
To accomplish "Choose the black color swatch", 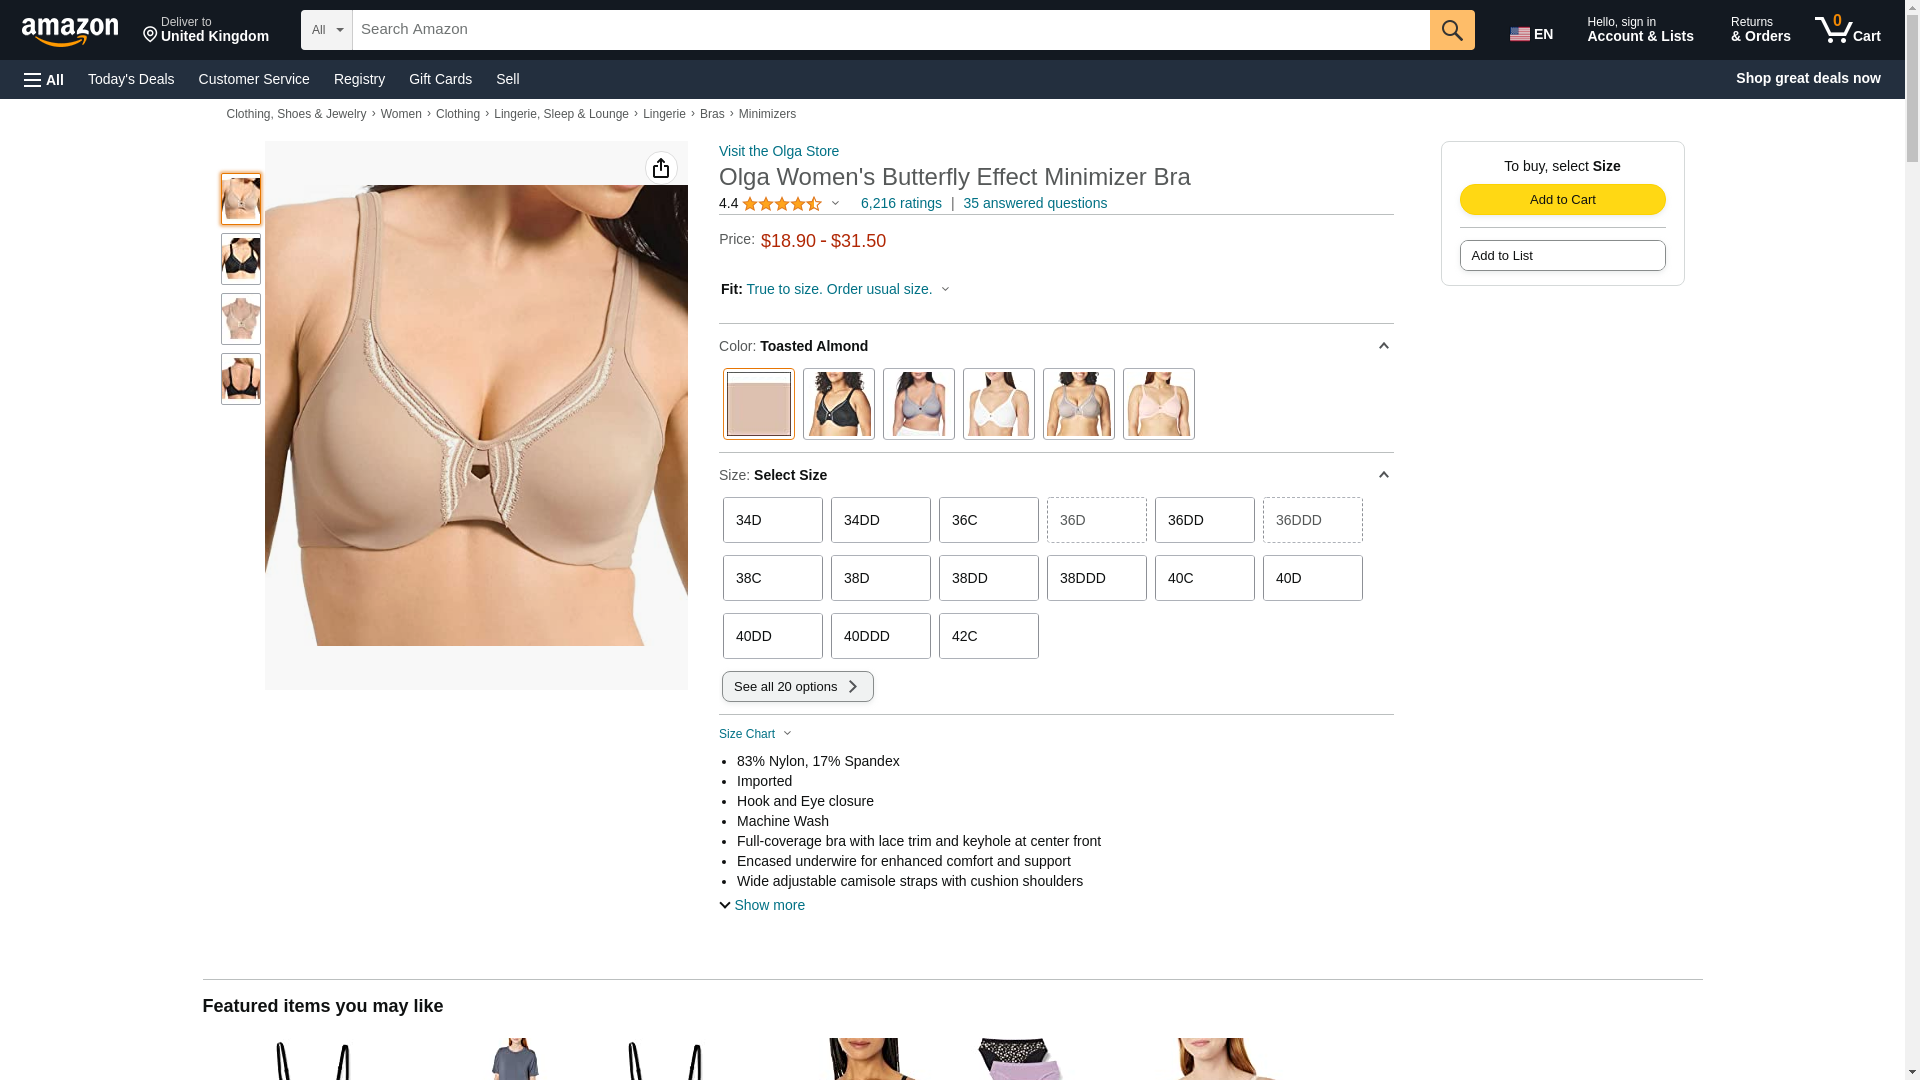I will 839,404.
